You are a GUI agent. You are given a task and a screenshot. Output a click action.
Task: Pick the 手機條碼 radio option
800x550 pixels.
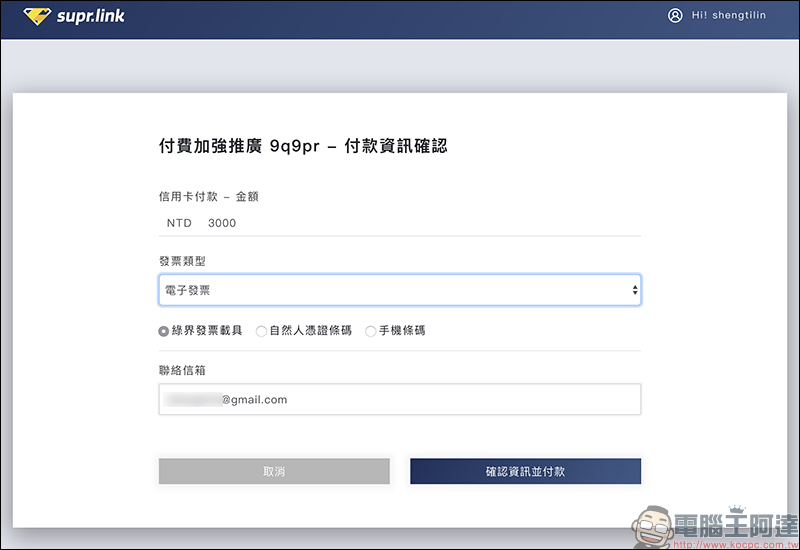click(x=371, y=331)
